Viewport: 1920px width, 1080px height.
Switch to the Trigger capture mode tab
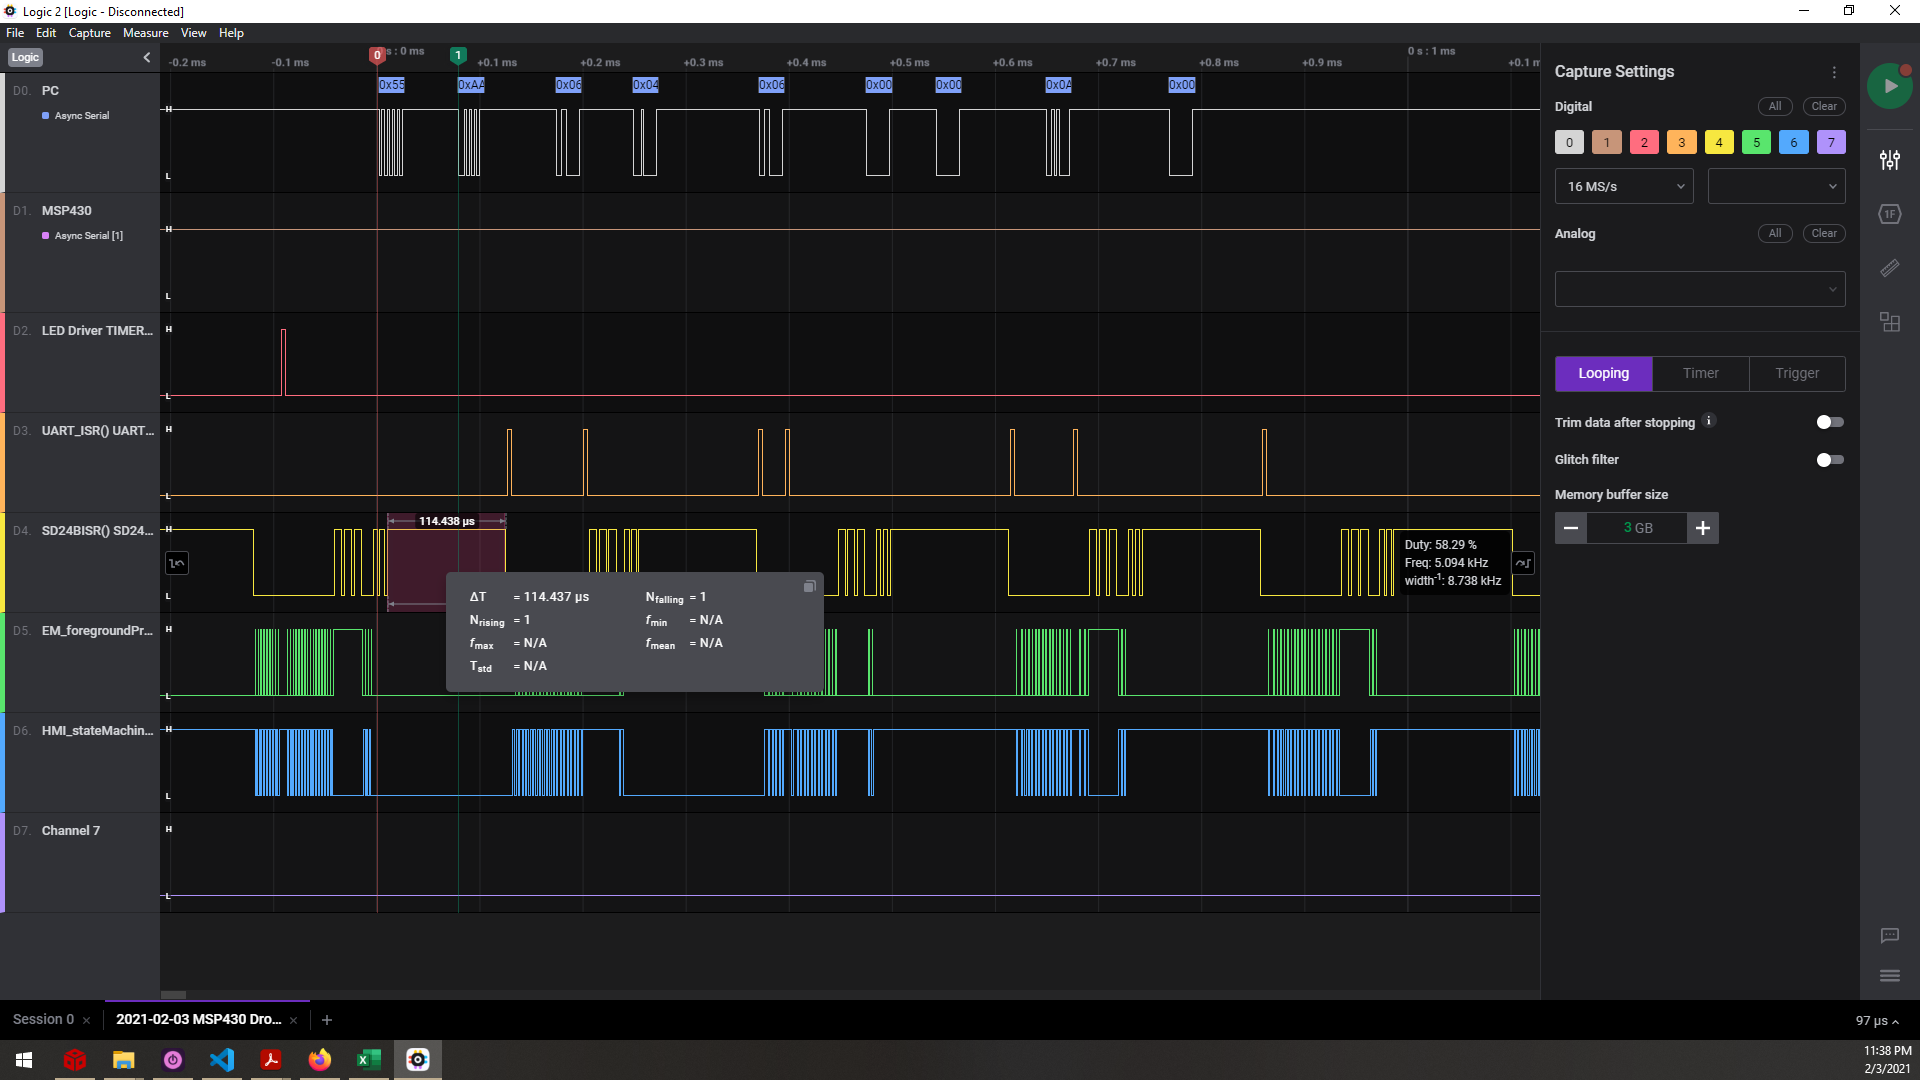(x=1796, y=373)
